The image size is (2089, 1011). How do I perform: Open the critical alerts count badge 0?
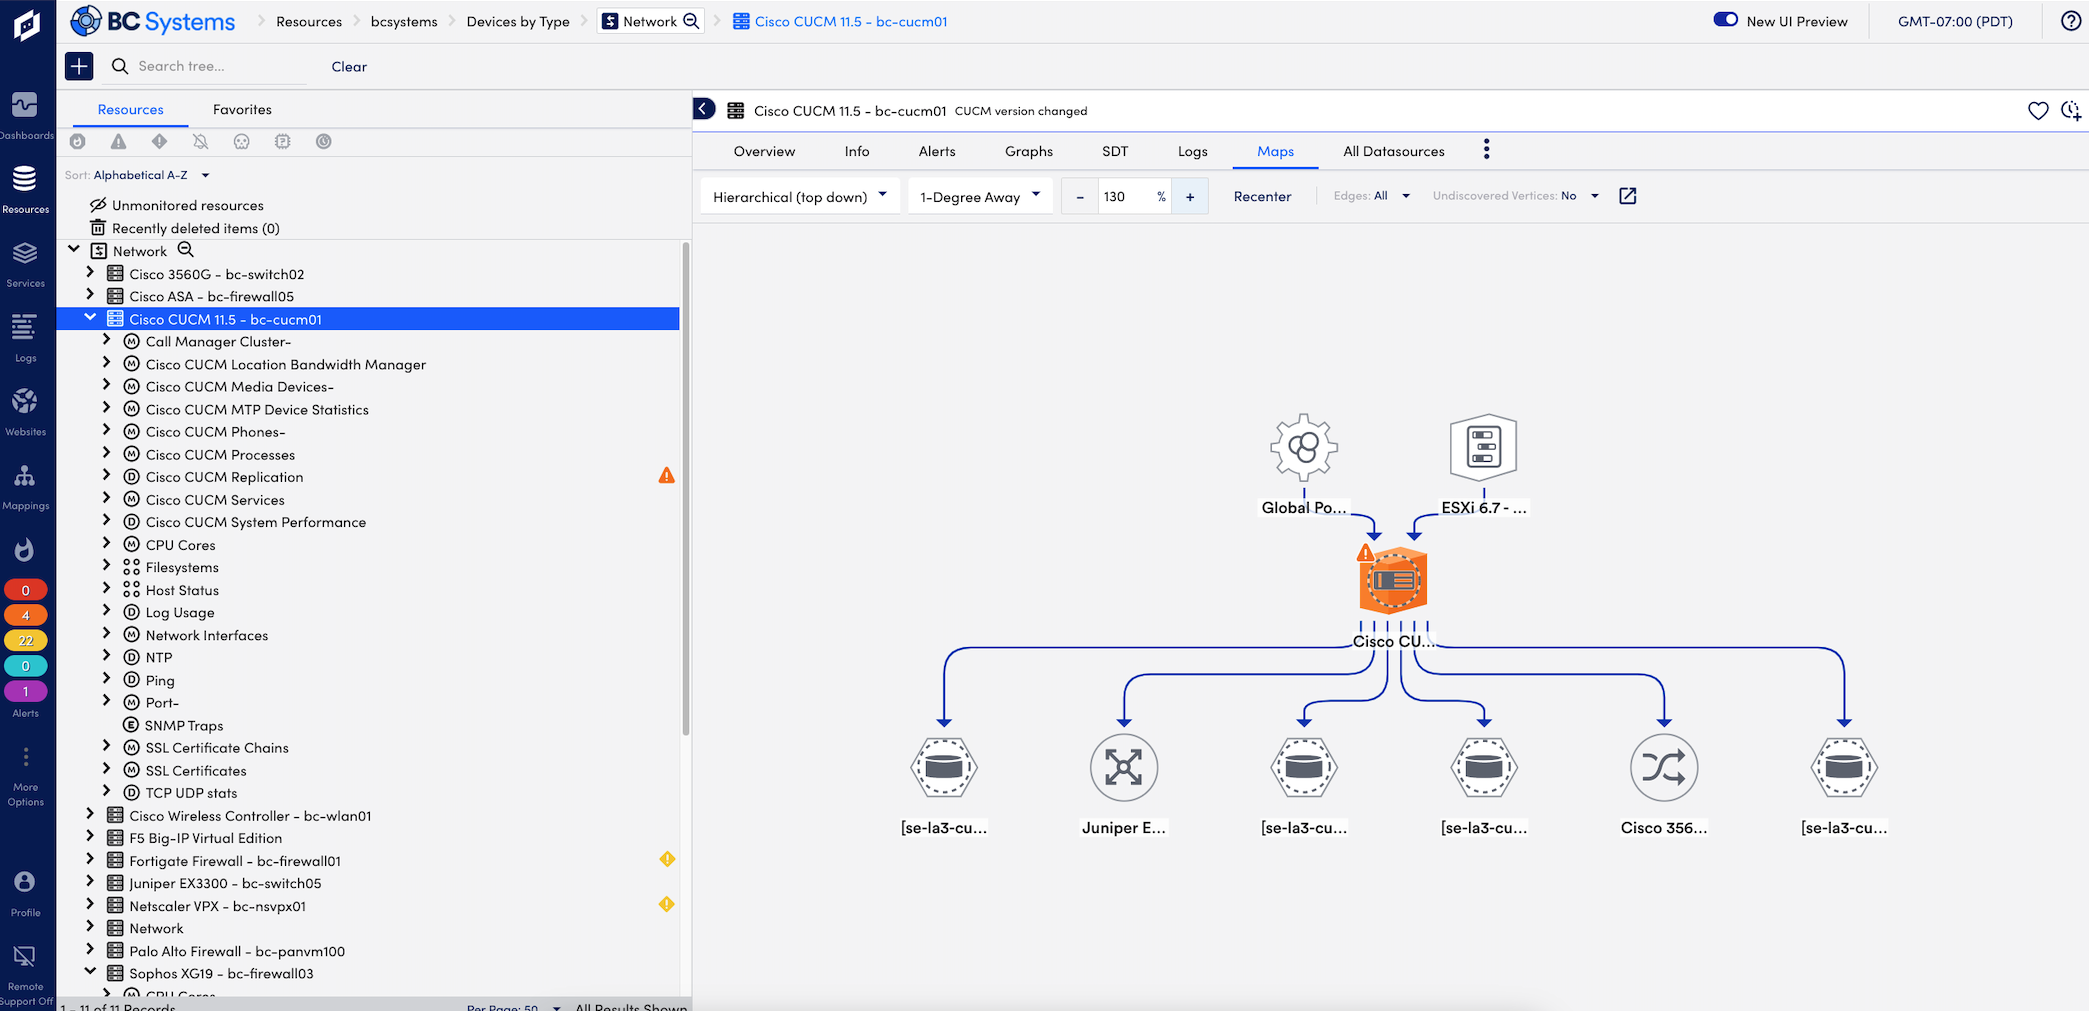[26, 590]
